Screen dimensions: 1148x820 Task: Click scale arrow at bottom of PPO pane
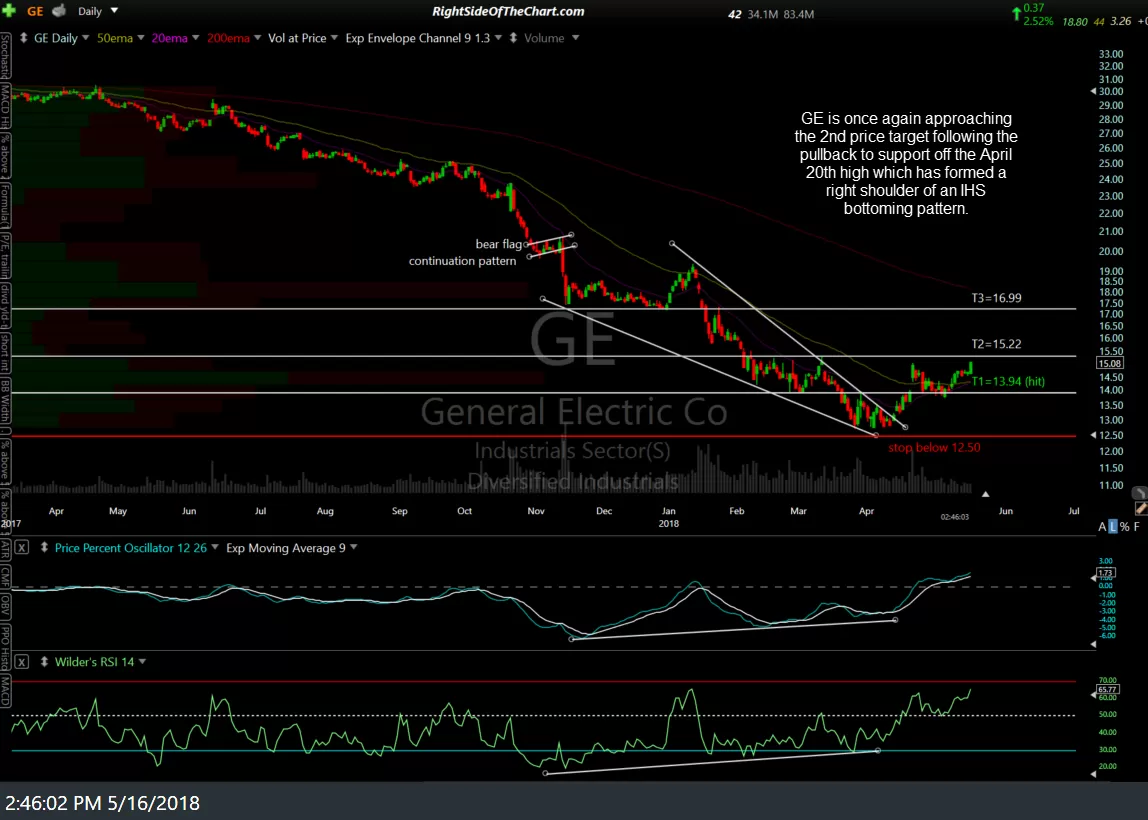pos(1093,644)
